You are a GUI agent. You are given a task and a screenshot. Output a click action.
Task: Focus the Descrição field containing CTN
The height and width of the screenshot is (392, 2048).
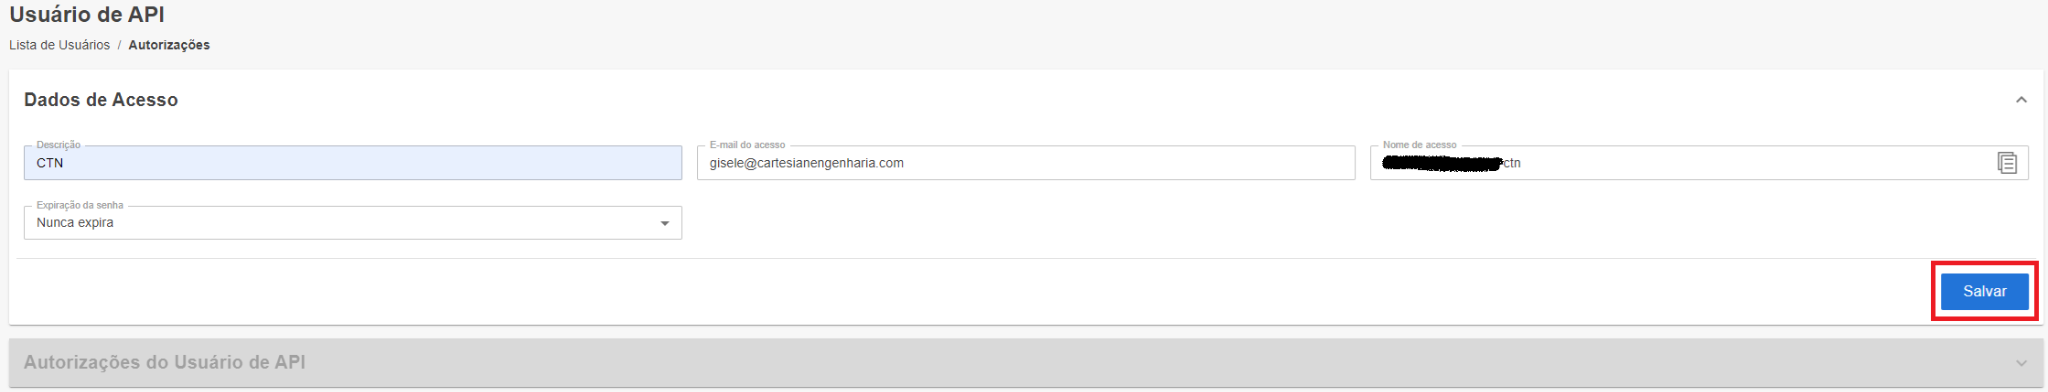pos(353,163)
